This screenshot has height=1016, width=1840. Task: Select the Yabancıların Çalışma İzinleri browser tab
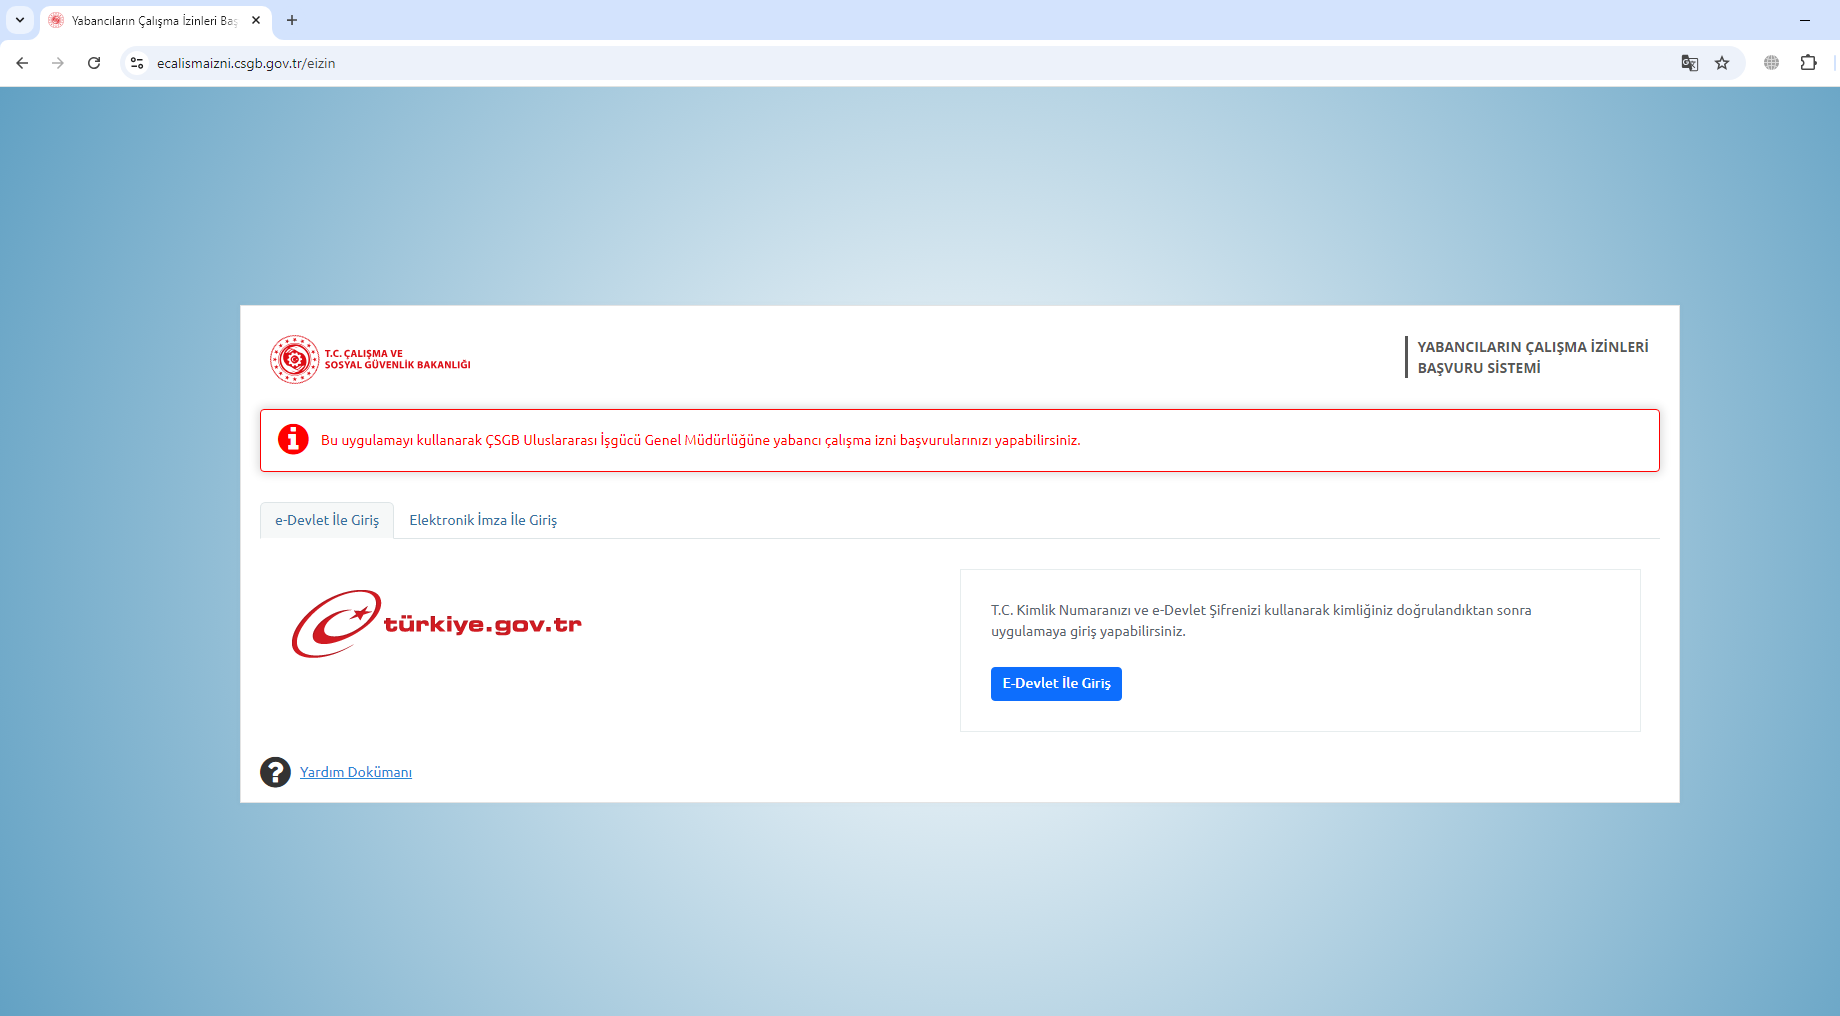pyautogui.click(x=155, y=20)
